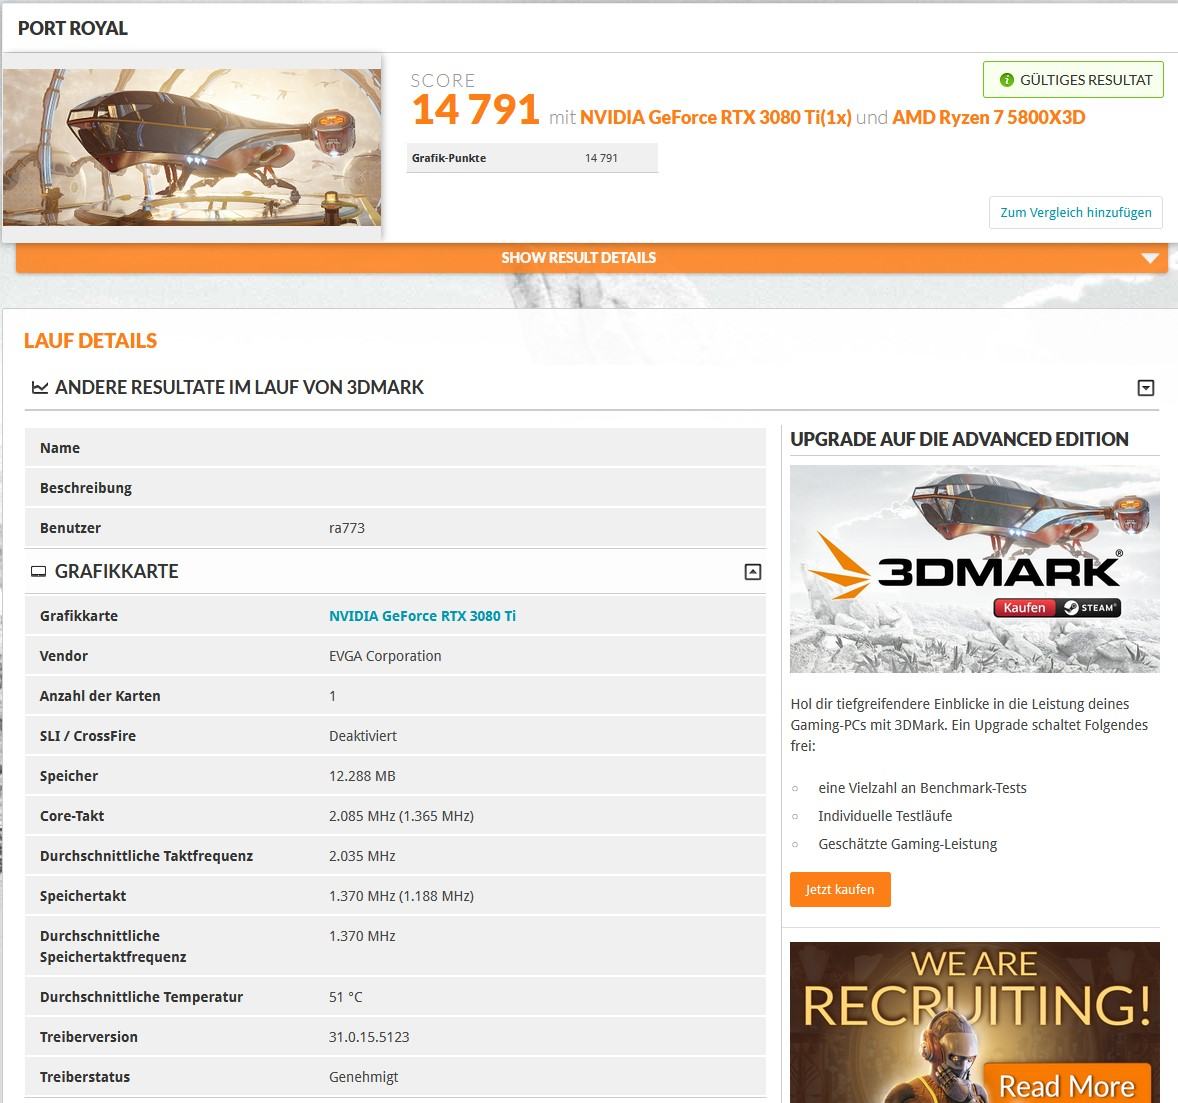Viewport: 1178px width, 1103px height.
Task: Click the Lauf Details heading
Action: pyautogui.click(x=90, y=340)
